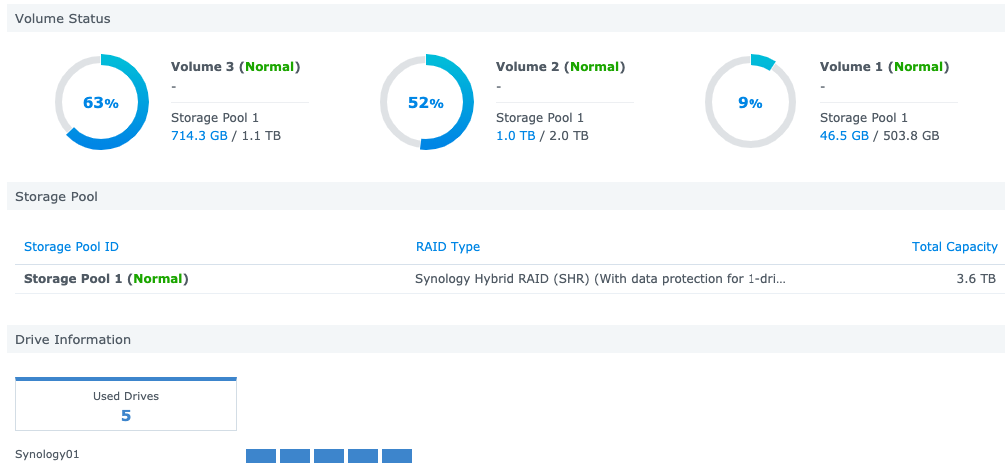The width and height of the screenshot is (1005, 475).
Task: Click the Volume 3 usage ring at 63%
Action: pyautogui.click(x=101, y=102)
